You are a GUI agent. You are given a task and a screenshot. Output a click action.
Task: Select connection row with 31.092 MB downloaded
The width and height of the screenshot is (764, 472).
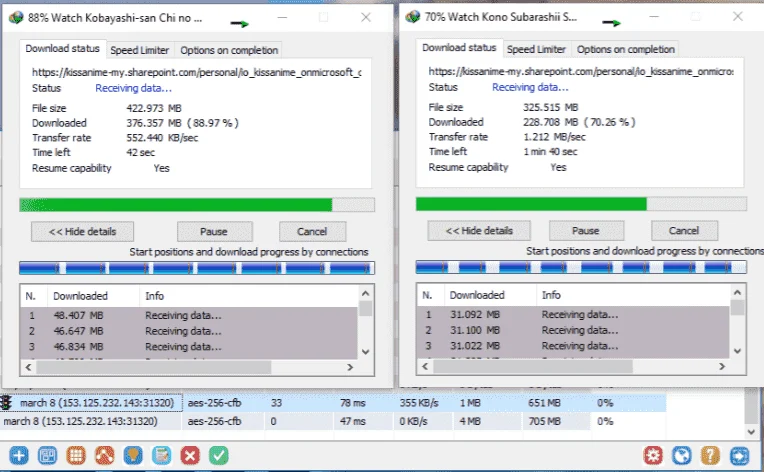click(x=573, y=314)
